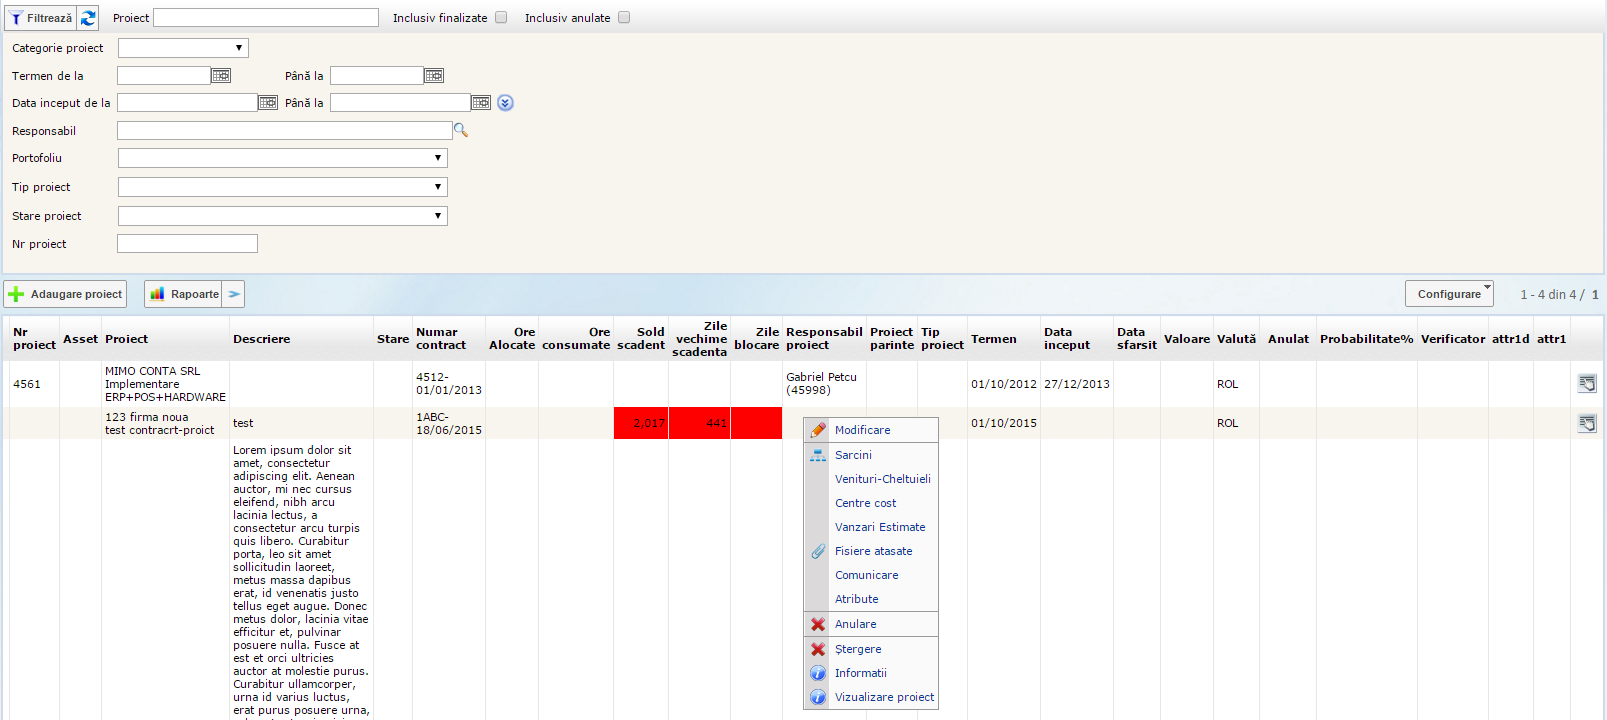Open calendar for the Termen Până la field
This screenshot has width=1607, height=720.
434,76
